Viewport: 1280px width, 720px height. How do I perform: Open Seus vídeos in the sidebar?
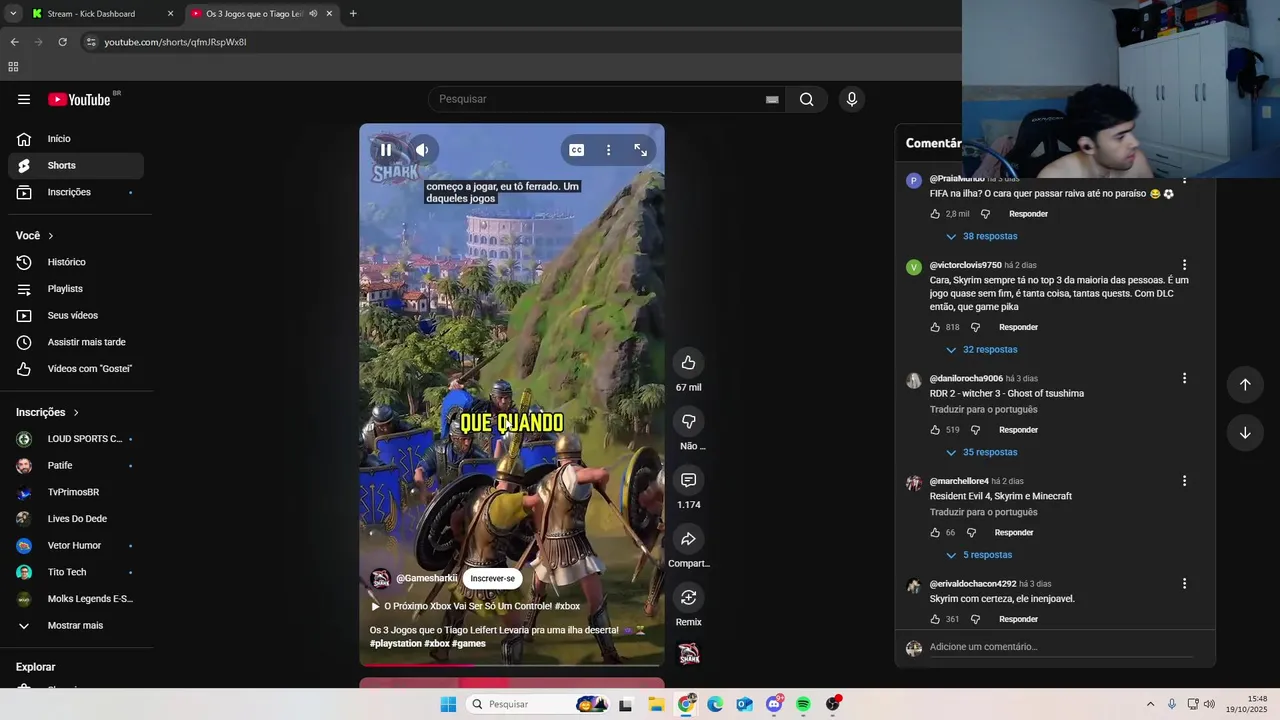coord(76,315)
